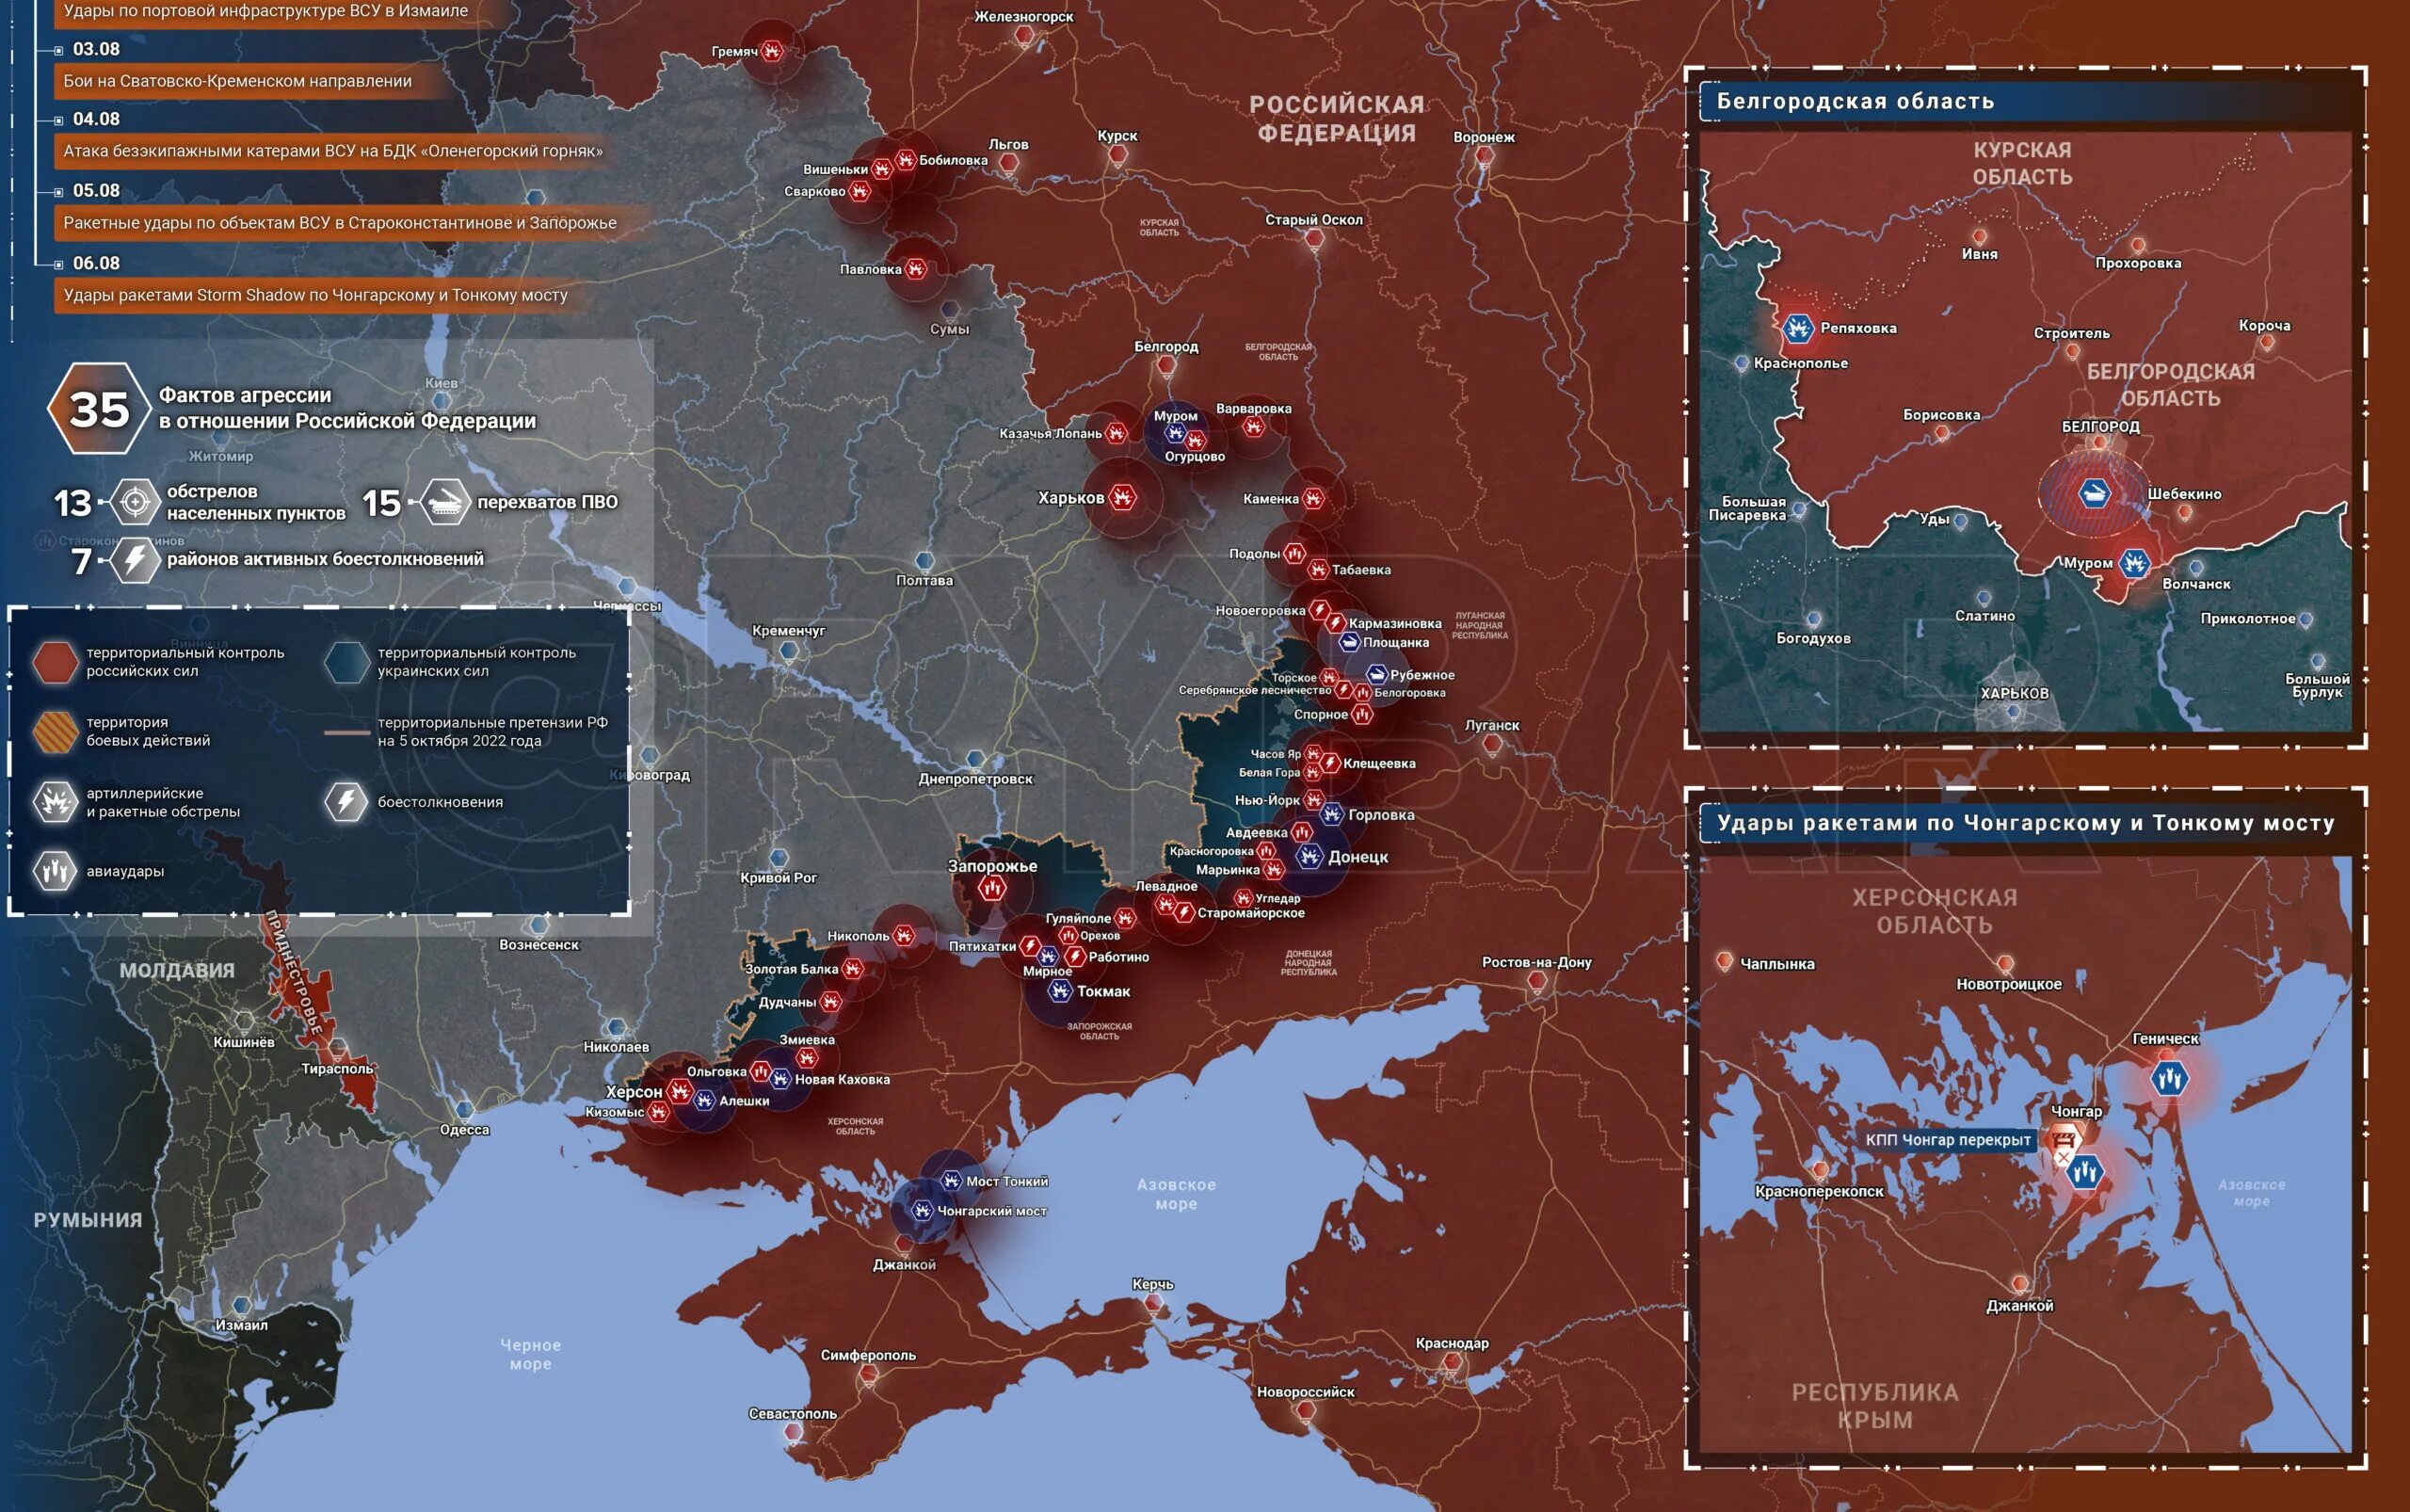Viewport: 2410px width, 1512px height.
Task: Click the Storm Shadow strikes headline bar
Action: click(x=316, y=295)
